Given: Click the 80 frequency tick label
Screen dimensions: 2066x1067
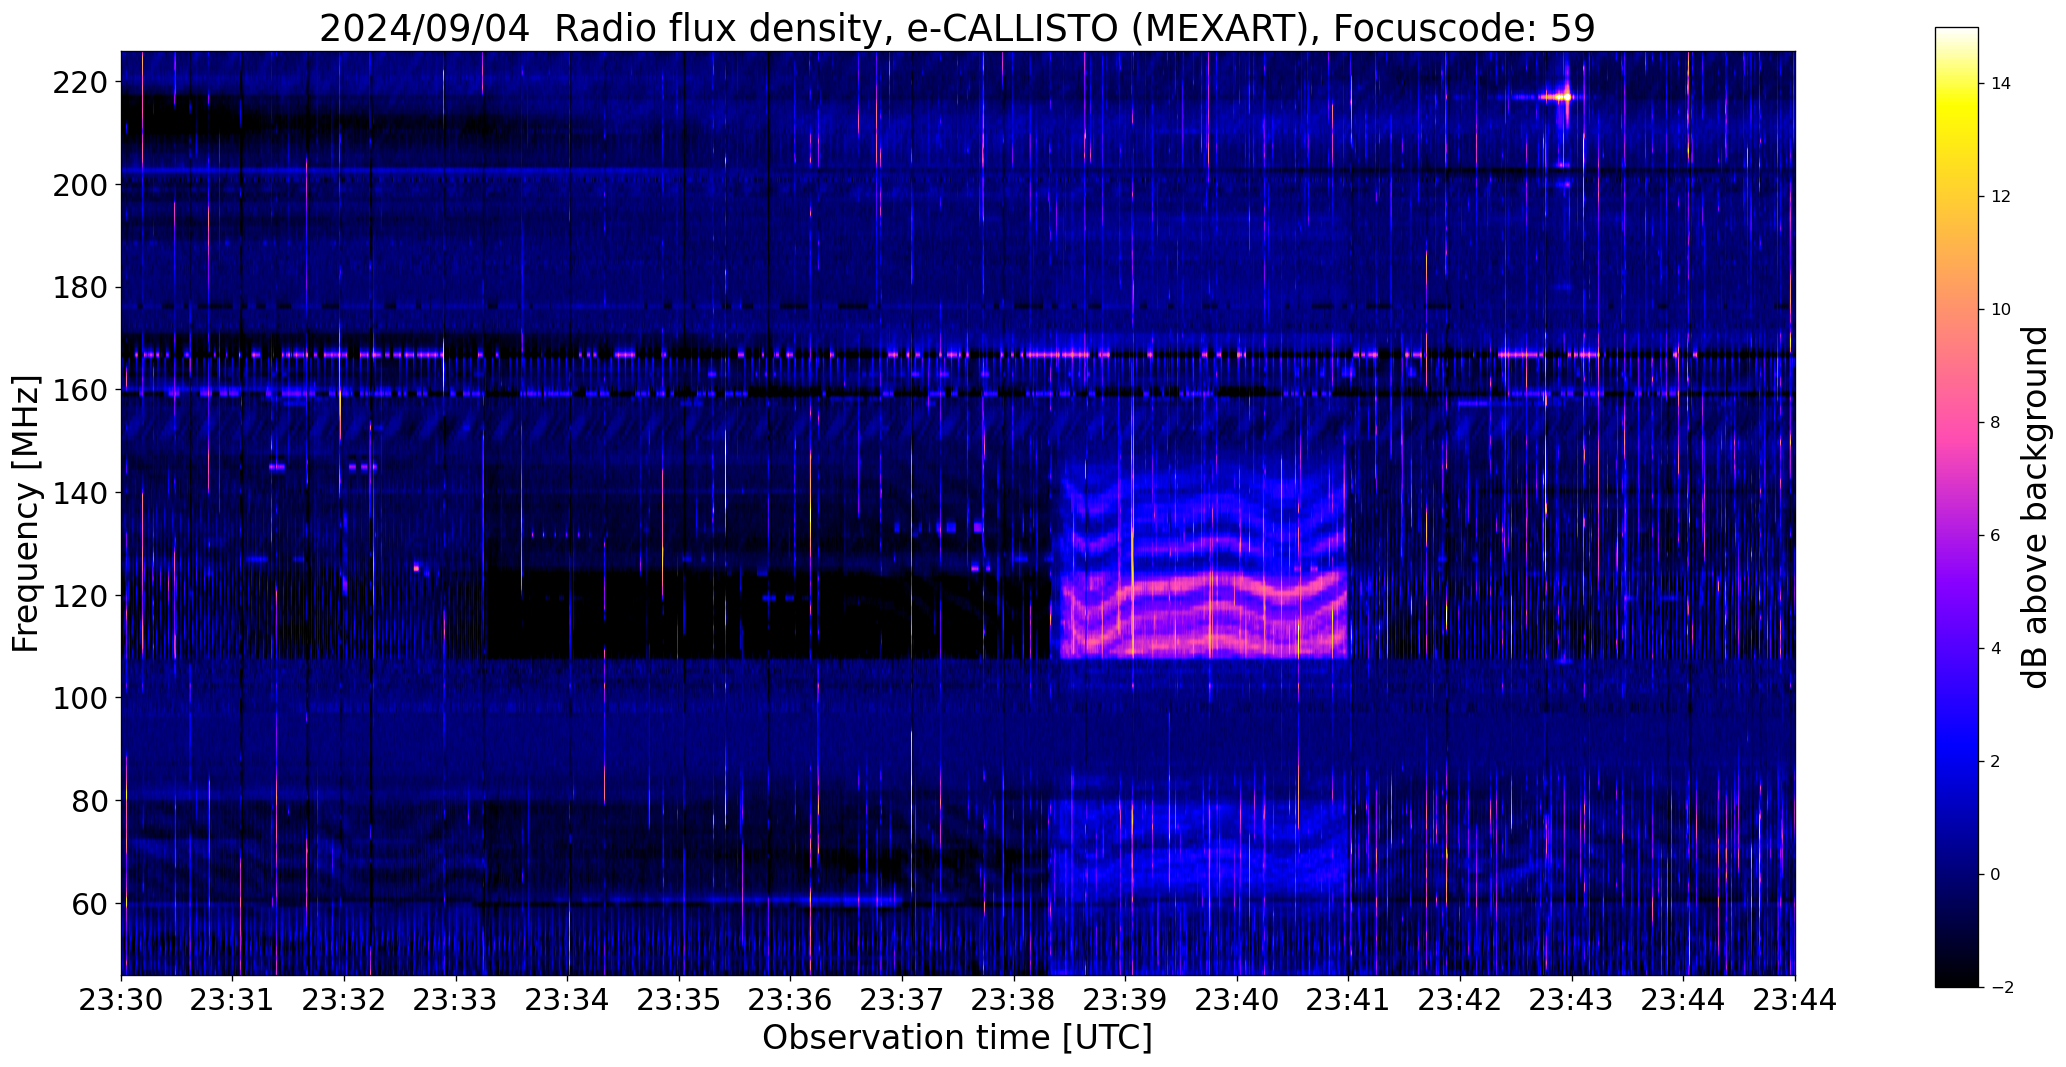Looking at the screenshot, I should point(88,801).
